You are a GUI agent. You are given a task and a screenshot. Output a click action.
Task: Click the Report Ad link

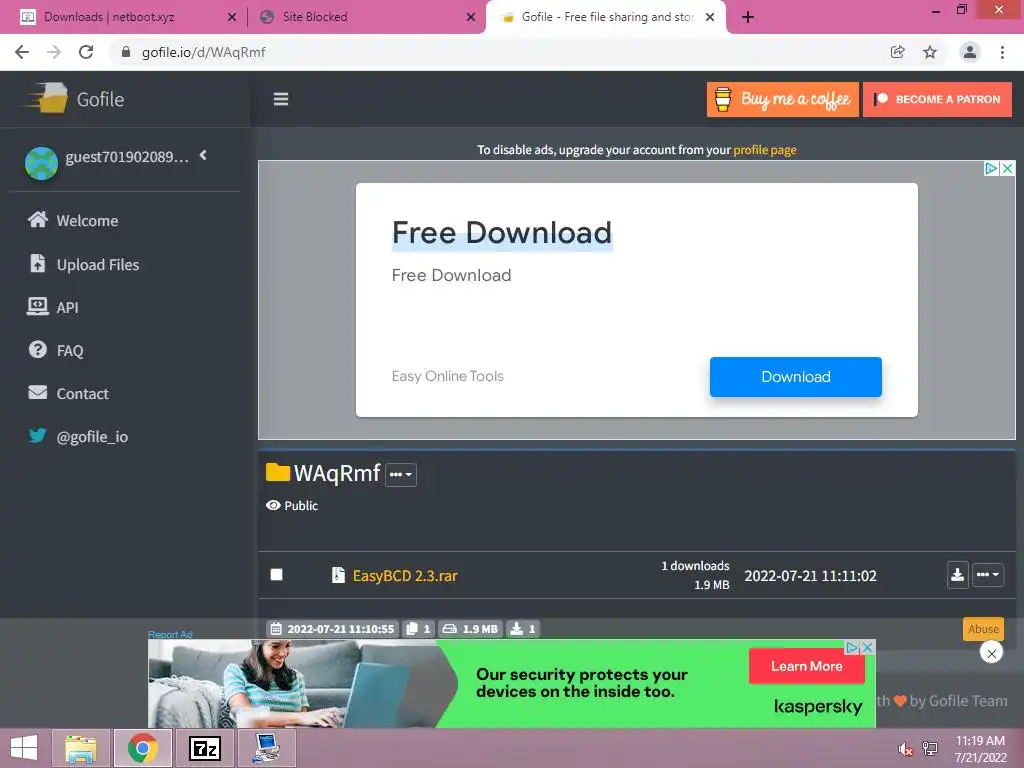pyautogui.click(x=170, y=634)
